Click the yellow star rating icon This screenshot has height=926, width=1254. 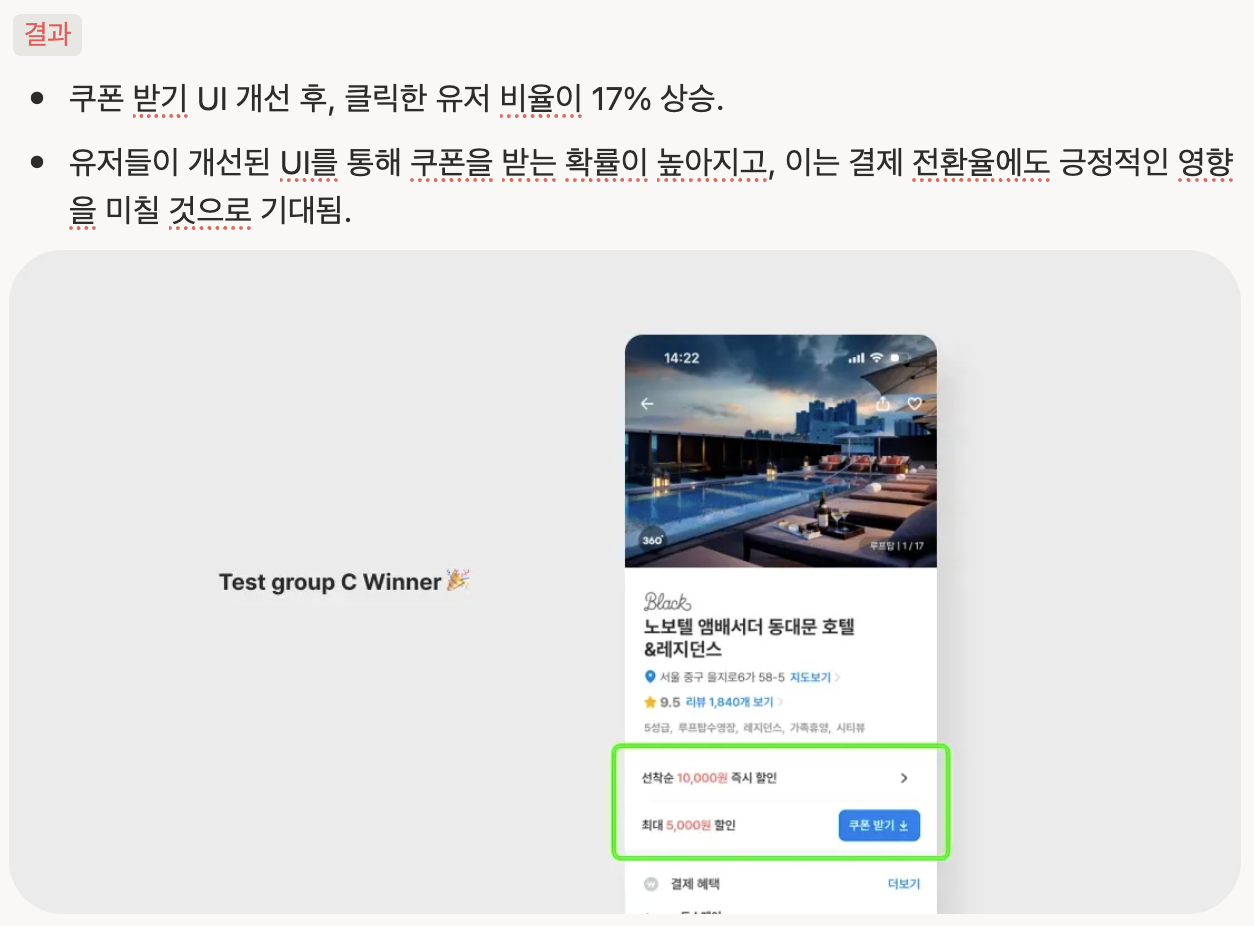650,702
